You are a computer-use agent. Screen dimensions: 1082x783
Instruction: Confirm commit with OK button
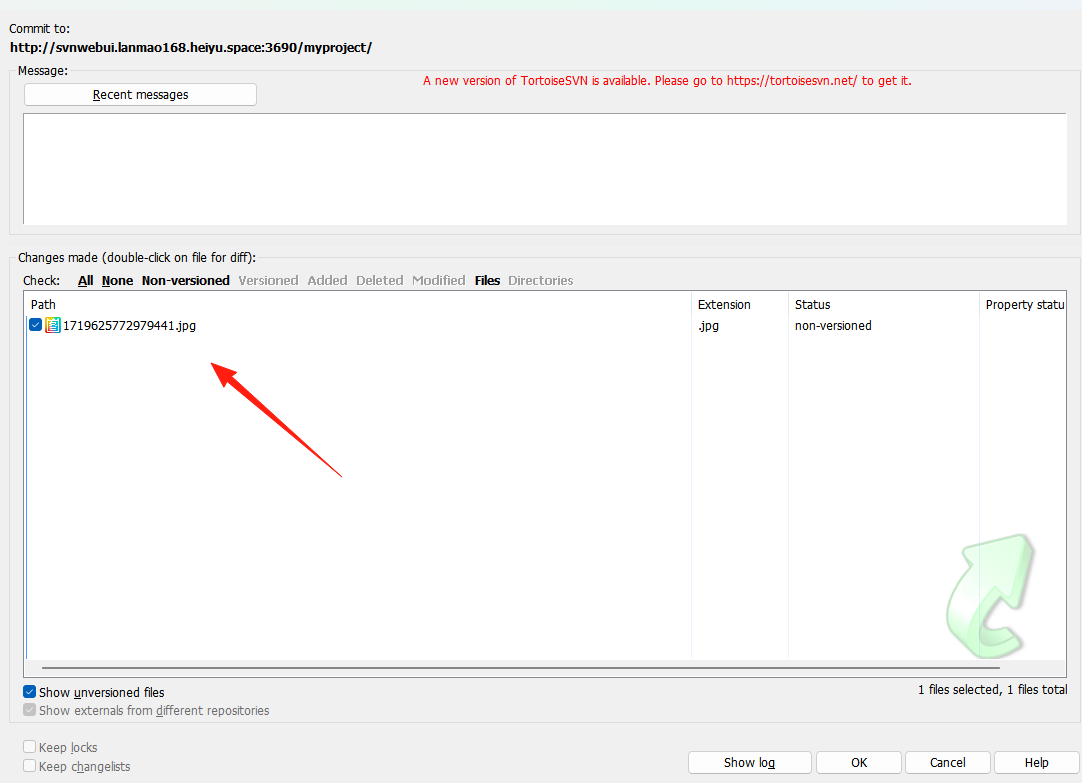[859, 762]
